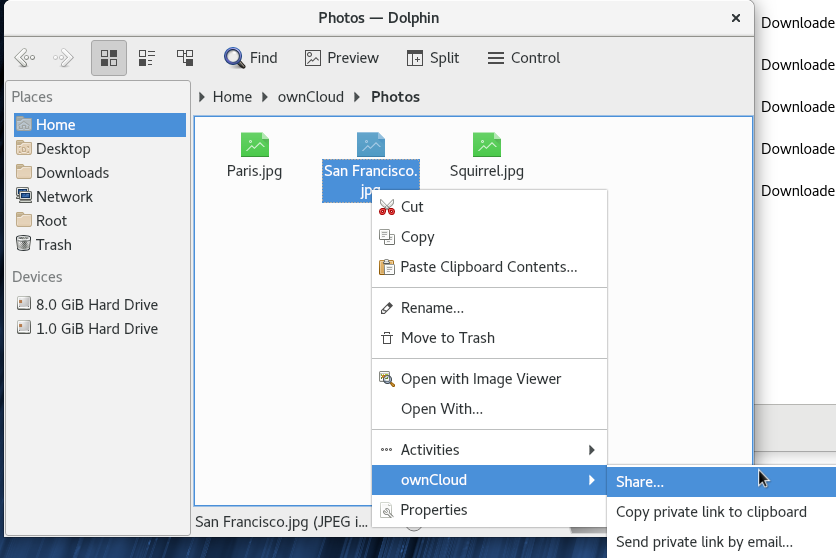Click Photos in breadcrumb path

pos(395,97)
